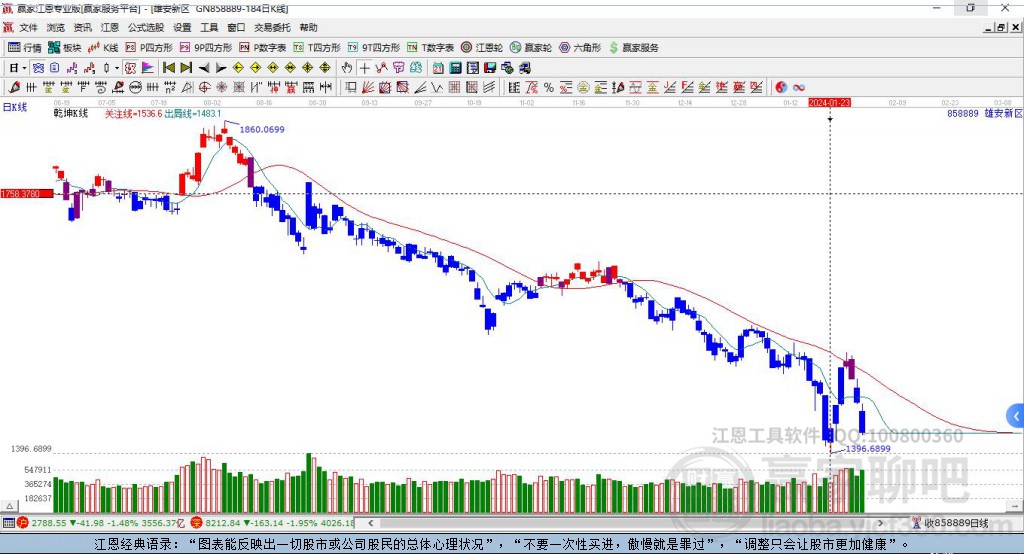Screen dimensions: 1024x554
Task: Open the 赢家轮 tool
Action: point(531,48)
